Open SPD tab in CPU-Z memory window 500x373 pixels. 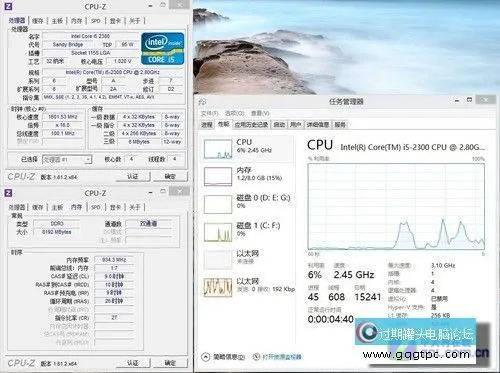pos(96,207)
